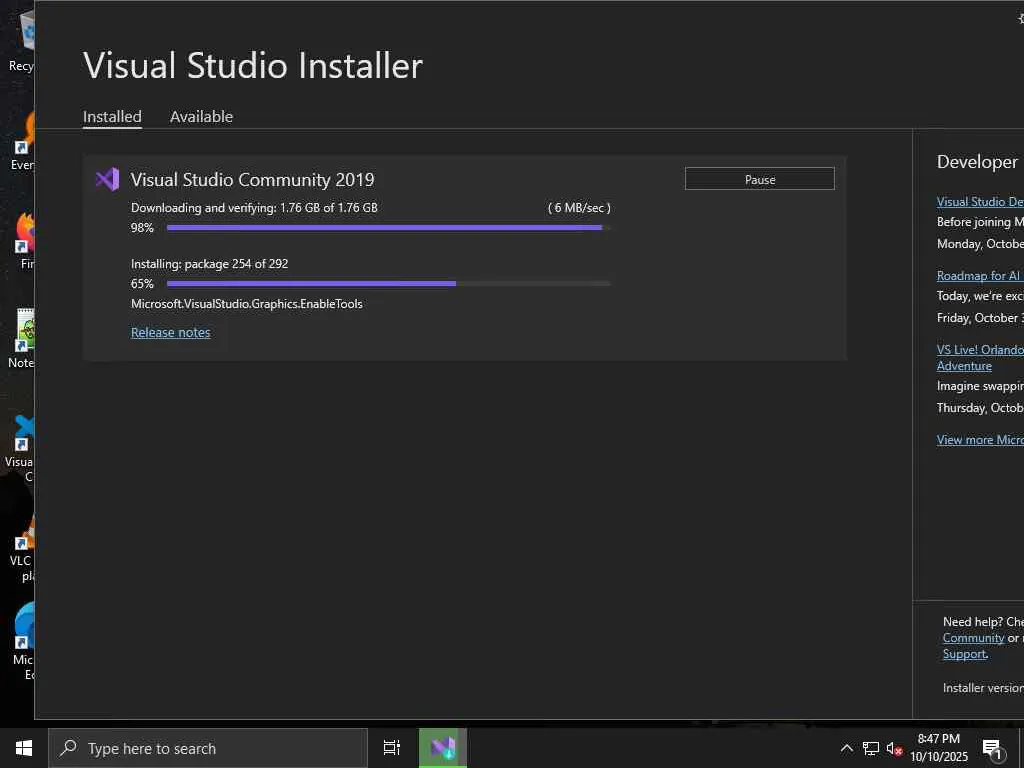This screenshot has height=768, width=1024.
Task: Click the Visual Studio Community 2019 logo icon
Action: (x=108, y=179)
